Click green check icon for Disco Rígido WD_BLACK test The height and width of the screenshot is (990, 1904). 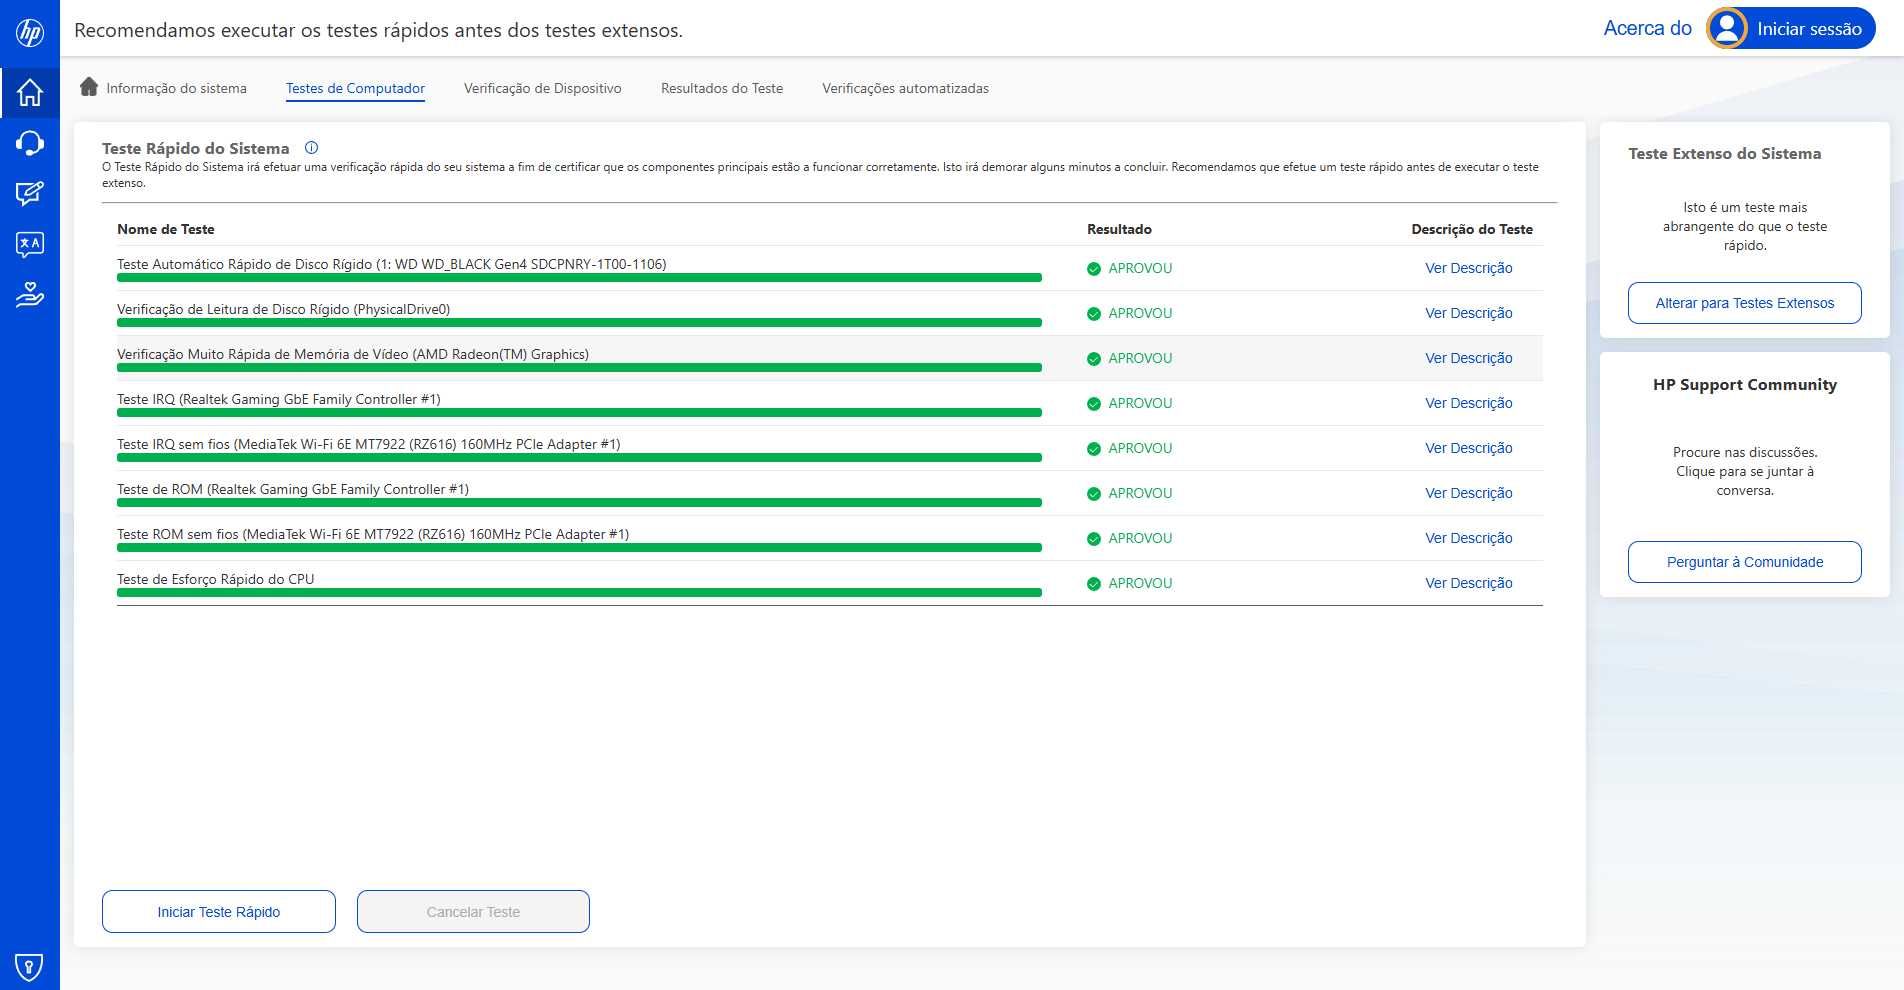[1093, 269]
